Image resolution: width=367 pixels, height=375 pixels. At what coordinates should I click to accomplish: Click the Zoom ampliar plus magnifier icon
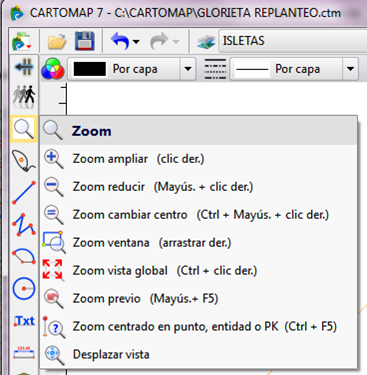(53, 159)
